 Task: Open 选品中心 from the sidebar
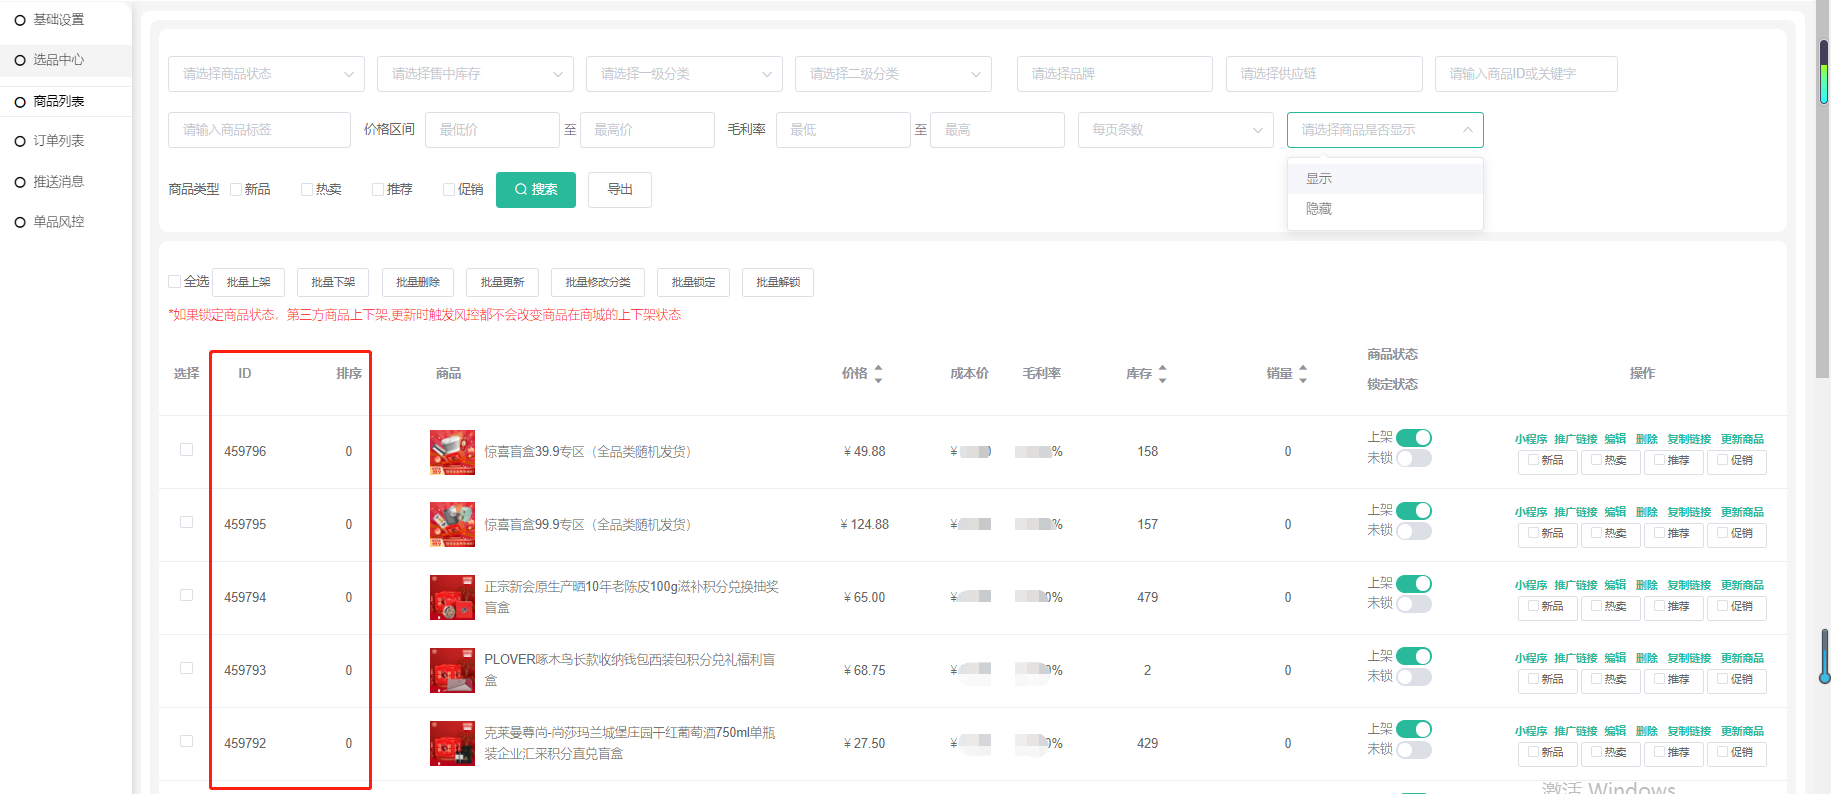(58, 60)
